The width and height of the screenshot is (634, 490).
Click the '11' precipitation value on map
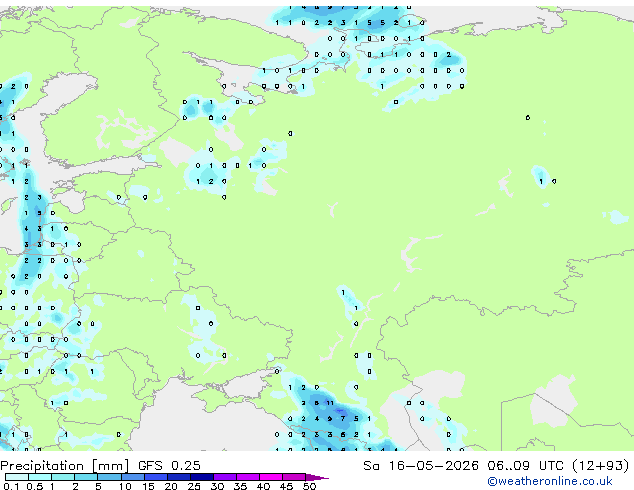click(x=330, y=403)
